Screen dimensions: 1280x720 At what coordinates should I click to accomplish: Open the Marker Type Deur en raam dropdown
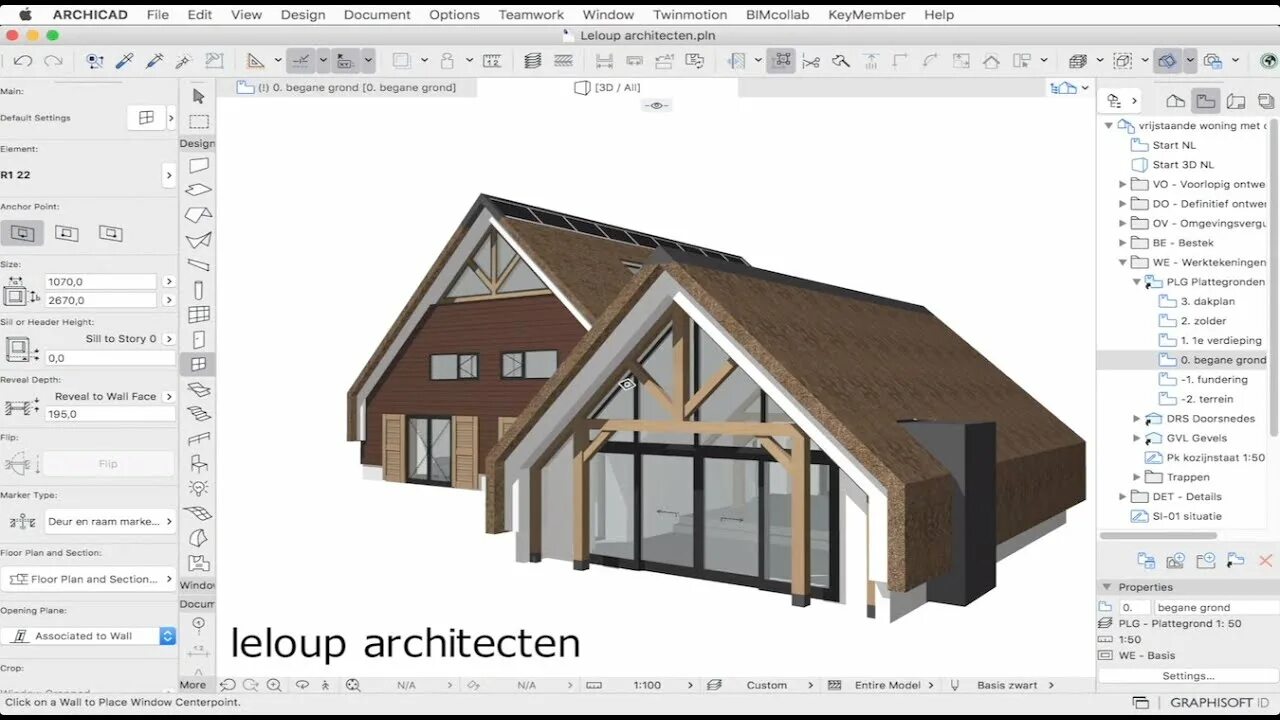point(110,521)
